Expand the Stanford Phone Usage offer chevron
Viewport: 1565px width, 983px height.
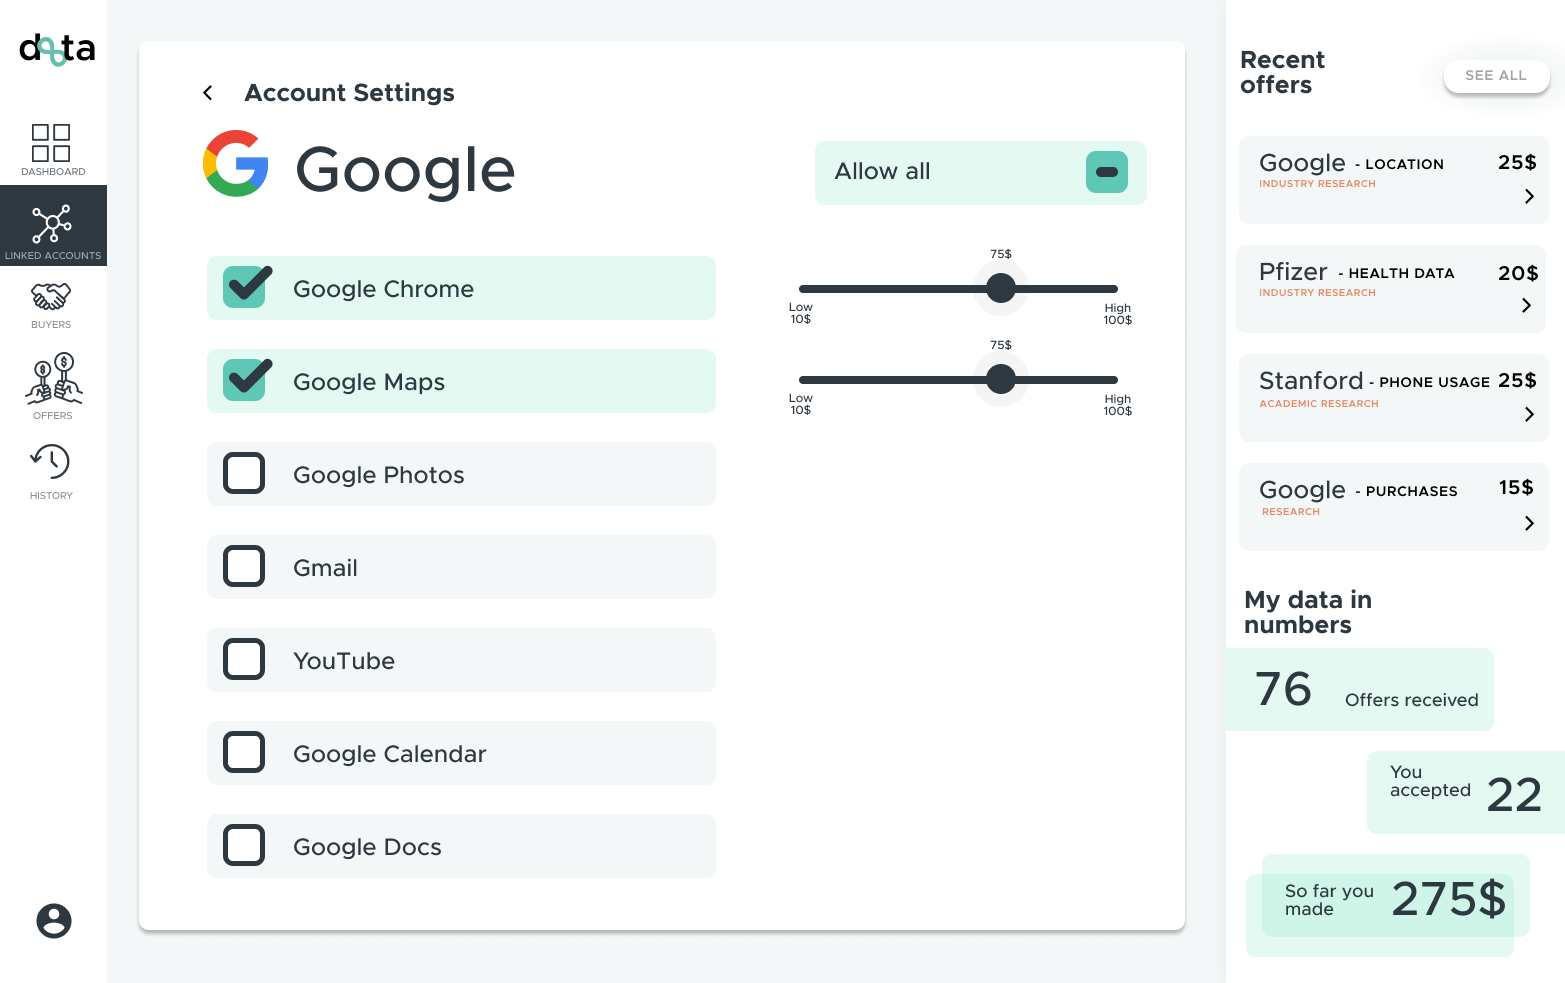1529,414
